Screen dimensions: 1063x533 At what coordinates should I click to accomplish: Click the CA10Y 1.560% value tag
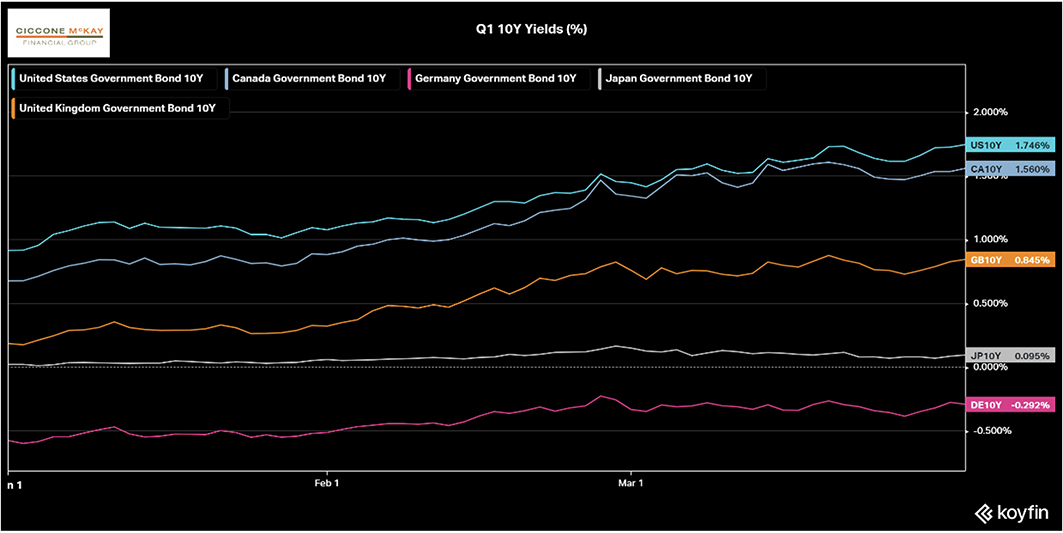click(1011, 169)
